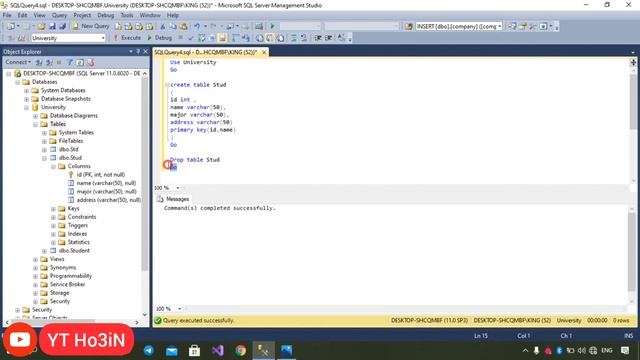Select the Indexes folder in the tree
Screen dimensions: 640x360
tap(77, 234)
